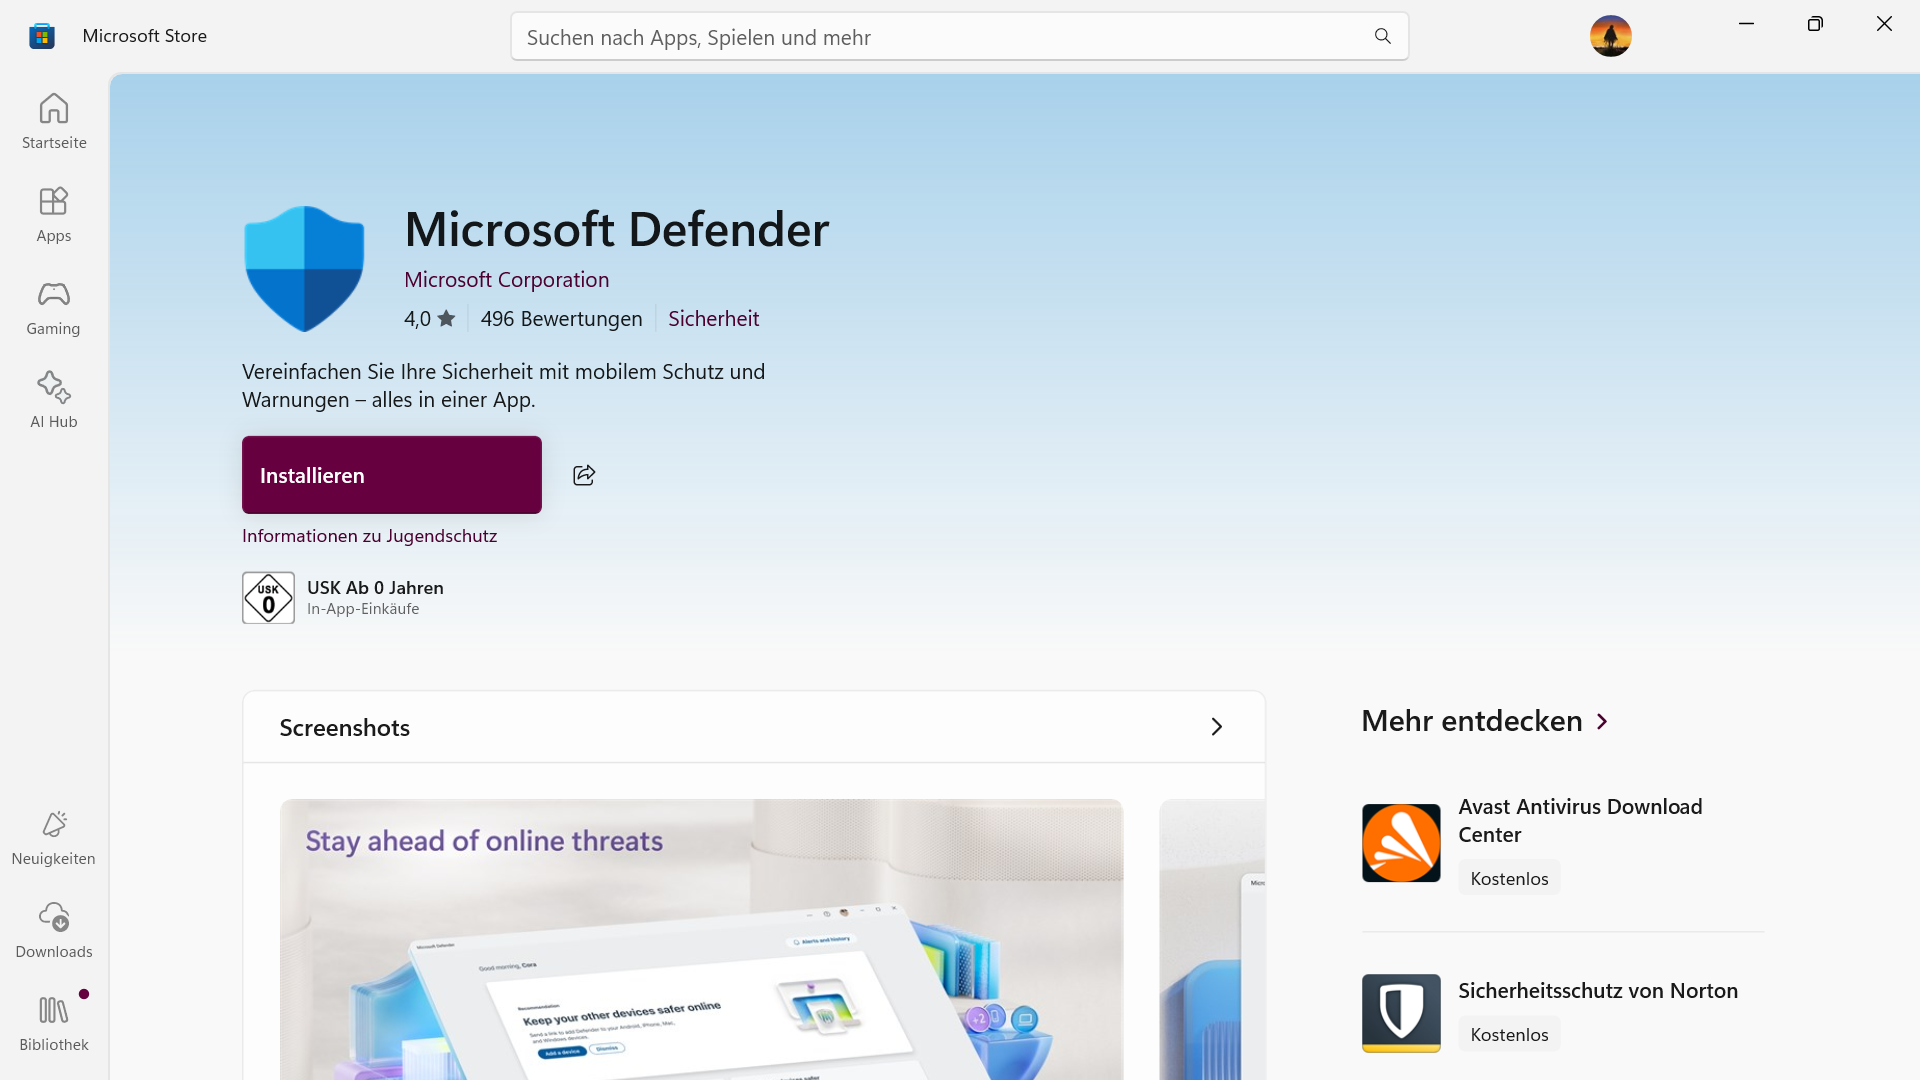Open the Startseite home page
Image resolution: width=1920 pixels, height=1080 pixels.
click(x=54, y=121)
